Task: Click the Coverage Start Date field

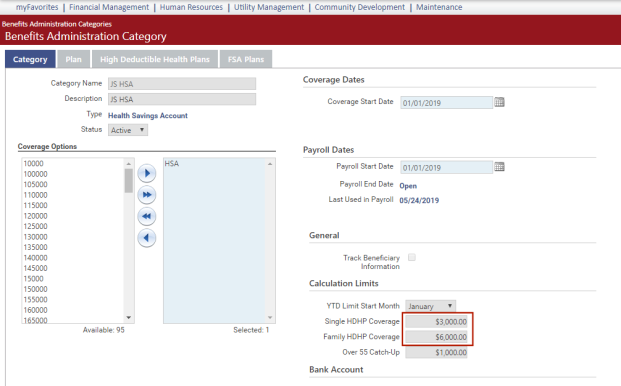Action: point(446,103)
